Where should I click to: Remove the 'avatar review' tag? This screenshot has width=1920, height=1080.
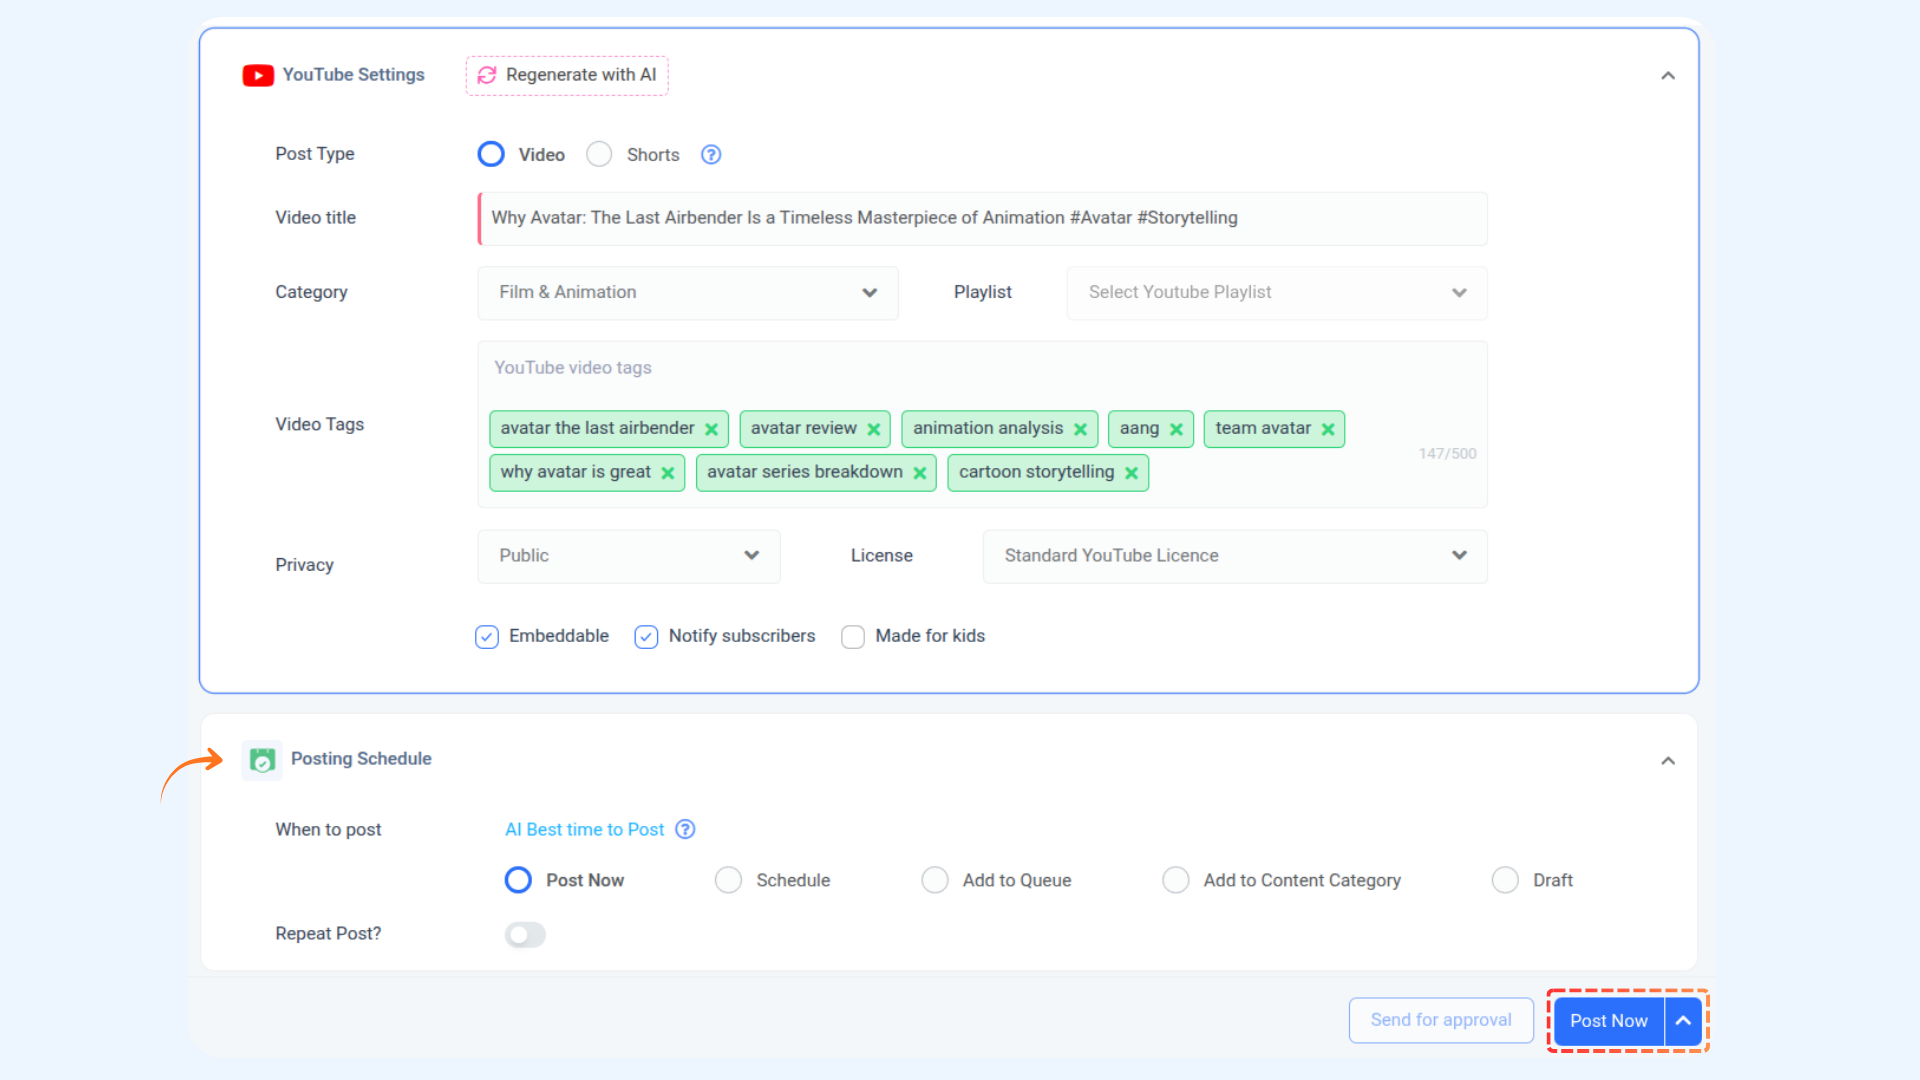pos(873,429)
